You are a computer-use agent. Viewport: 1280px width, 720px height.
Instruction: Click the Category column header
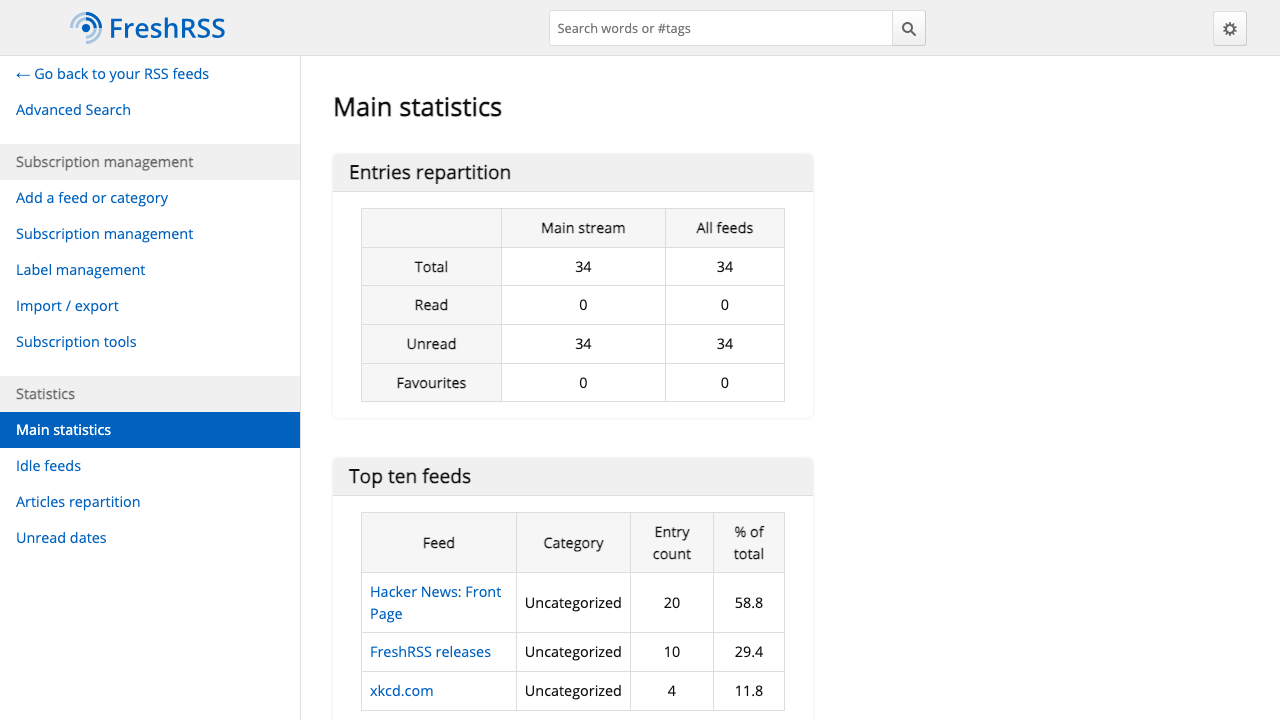click(573, 543)
